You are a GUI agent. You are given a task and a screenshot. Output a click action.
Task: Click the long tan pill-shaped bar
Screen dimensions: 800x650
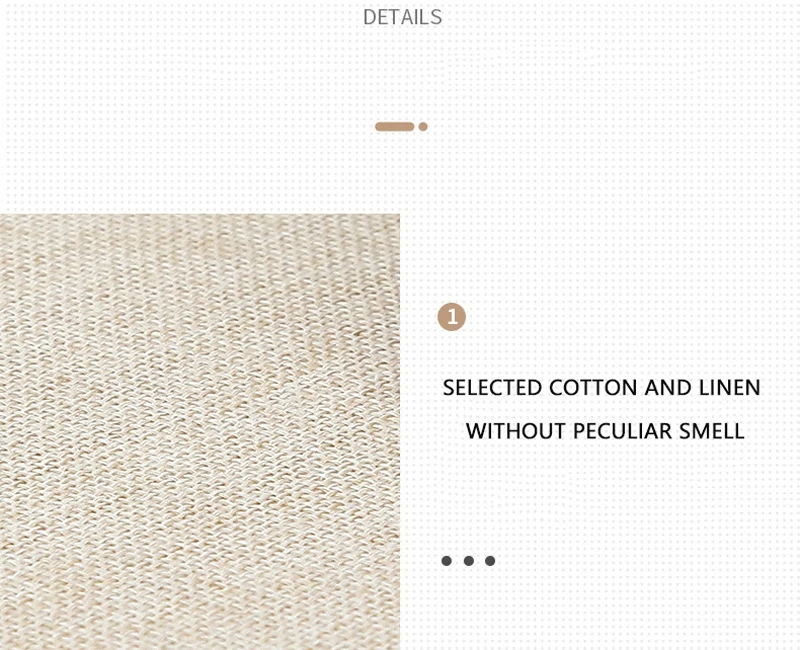pos(394,127)
